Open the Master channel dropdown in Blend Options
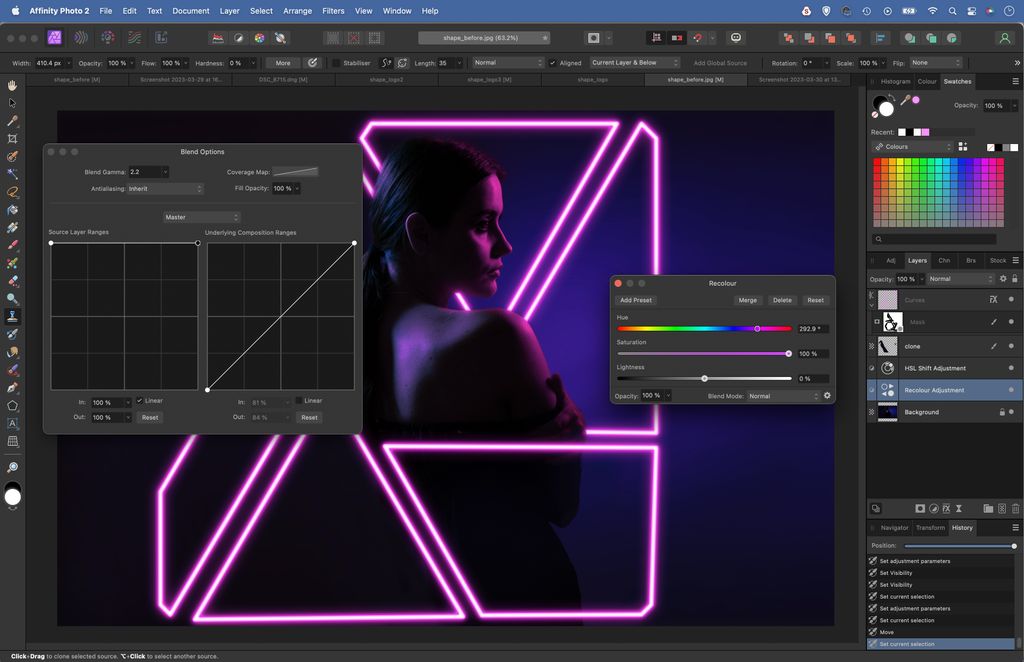Image resolution: width=1024 pixels, height=662 pixels. [200, 216]
